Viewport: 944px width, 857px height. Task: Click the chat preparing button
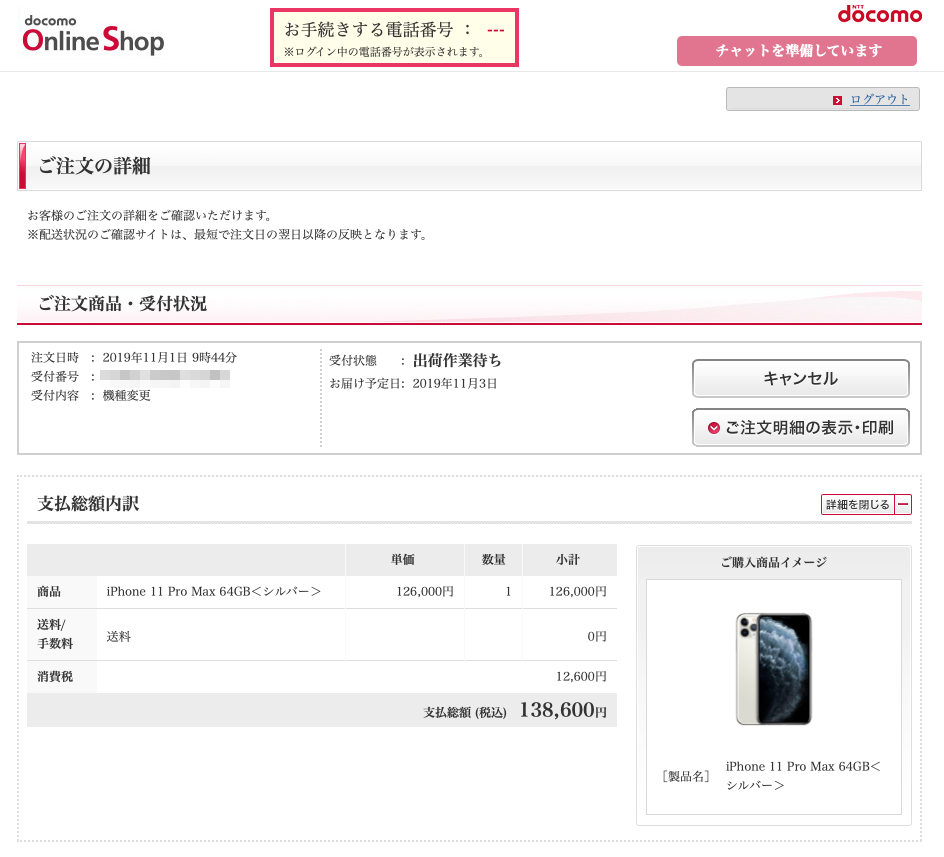click(796, 51)
